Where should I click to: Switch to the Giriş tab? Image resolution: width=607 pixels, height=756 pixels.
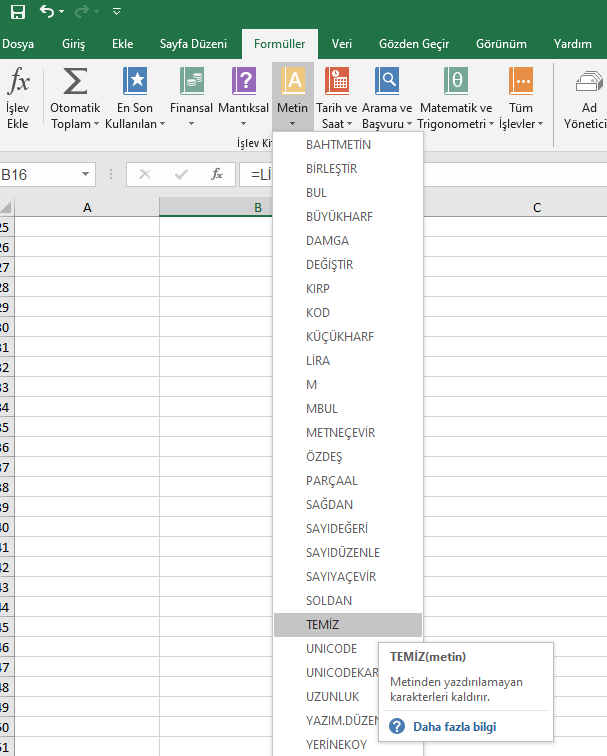coord(73,44)
